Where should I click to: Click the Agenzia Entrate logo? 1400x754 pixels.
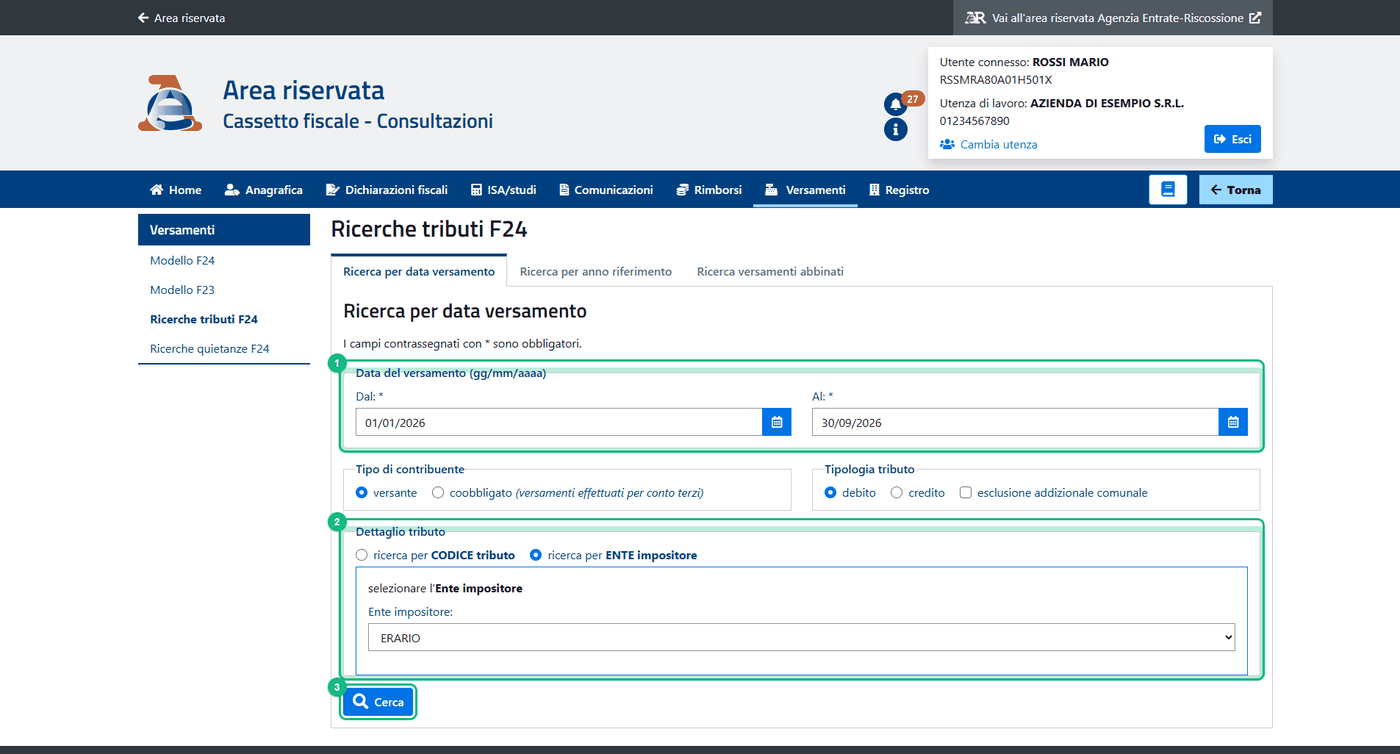tap(169, 103)
